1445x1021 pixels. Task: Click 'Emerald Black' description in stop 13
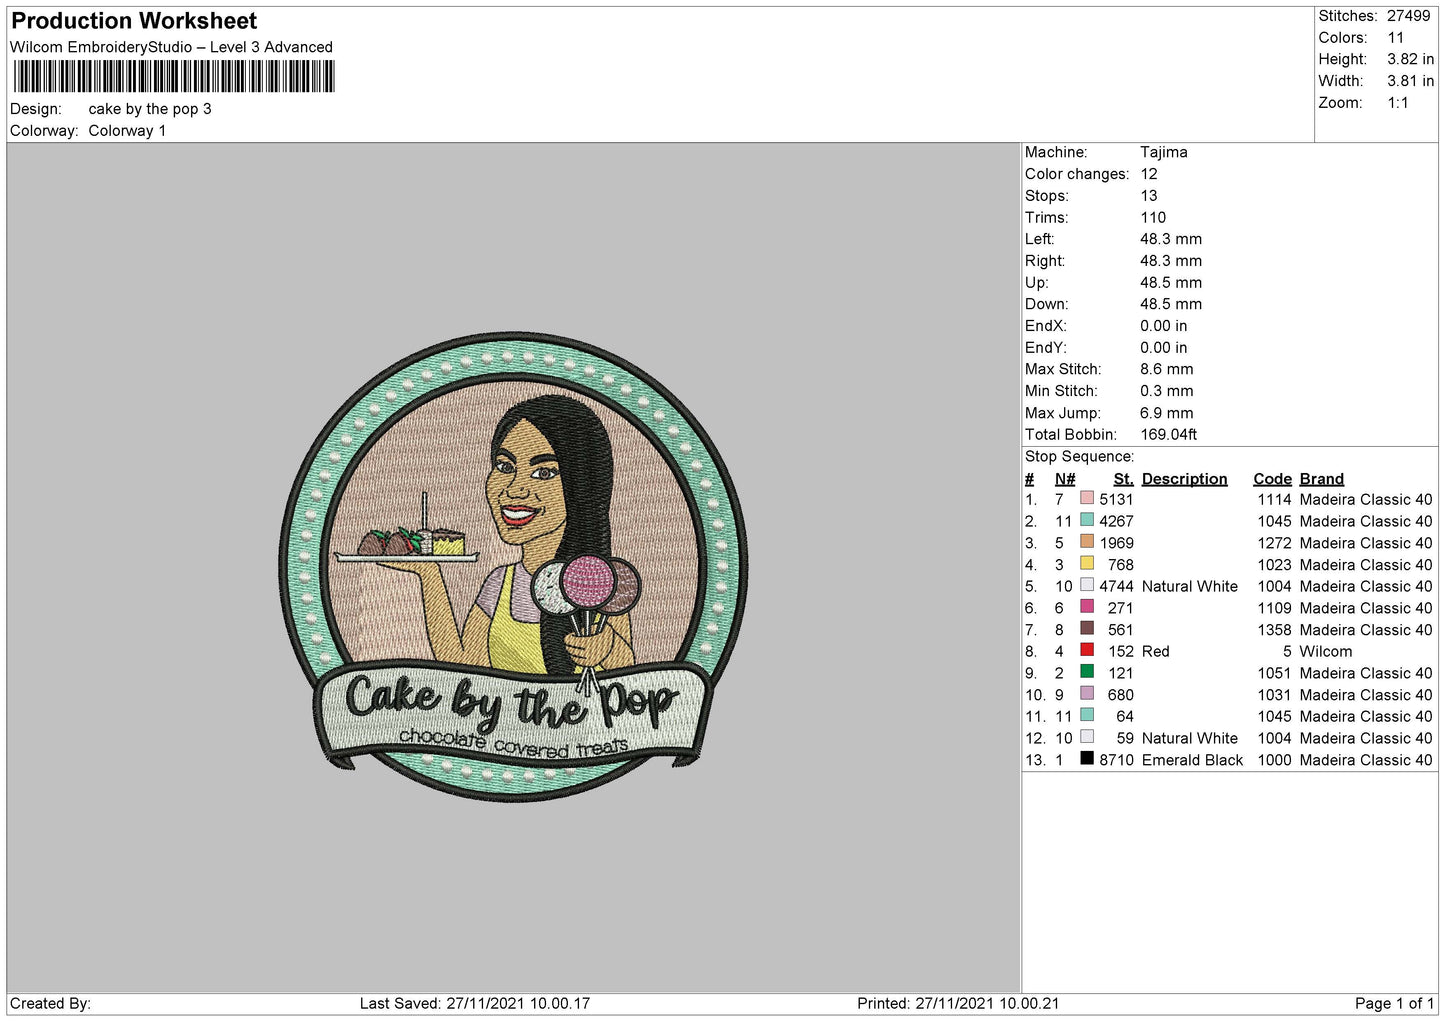pos(1192,760)
